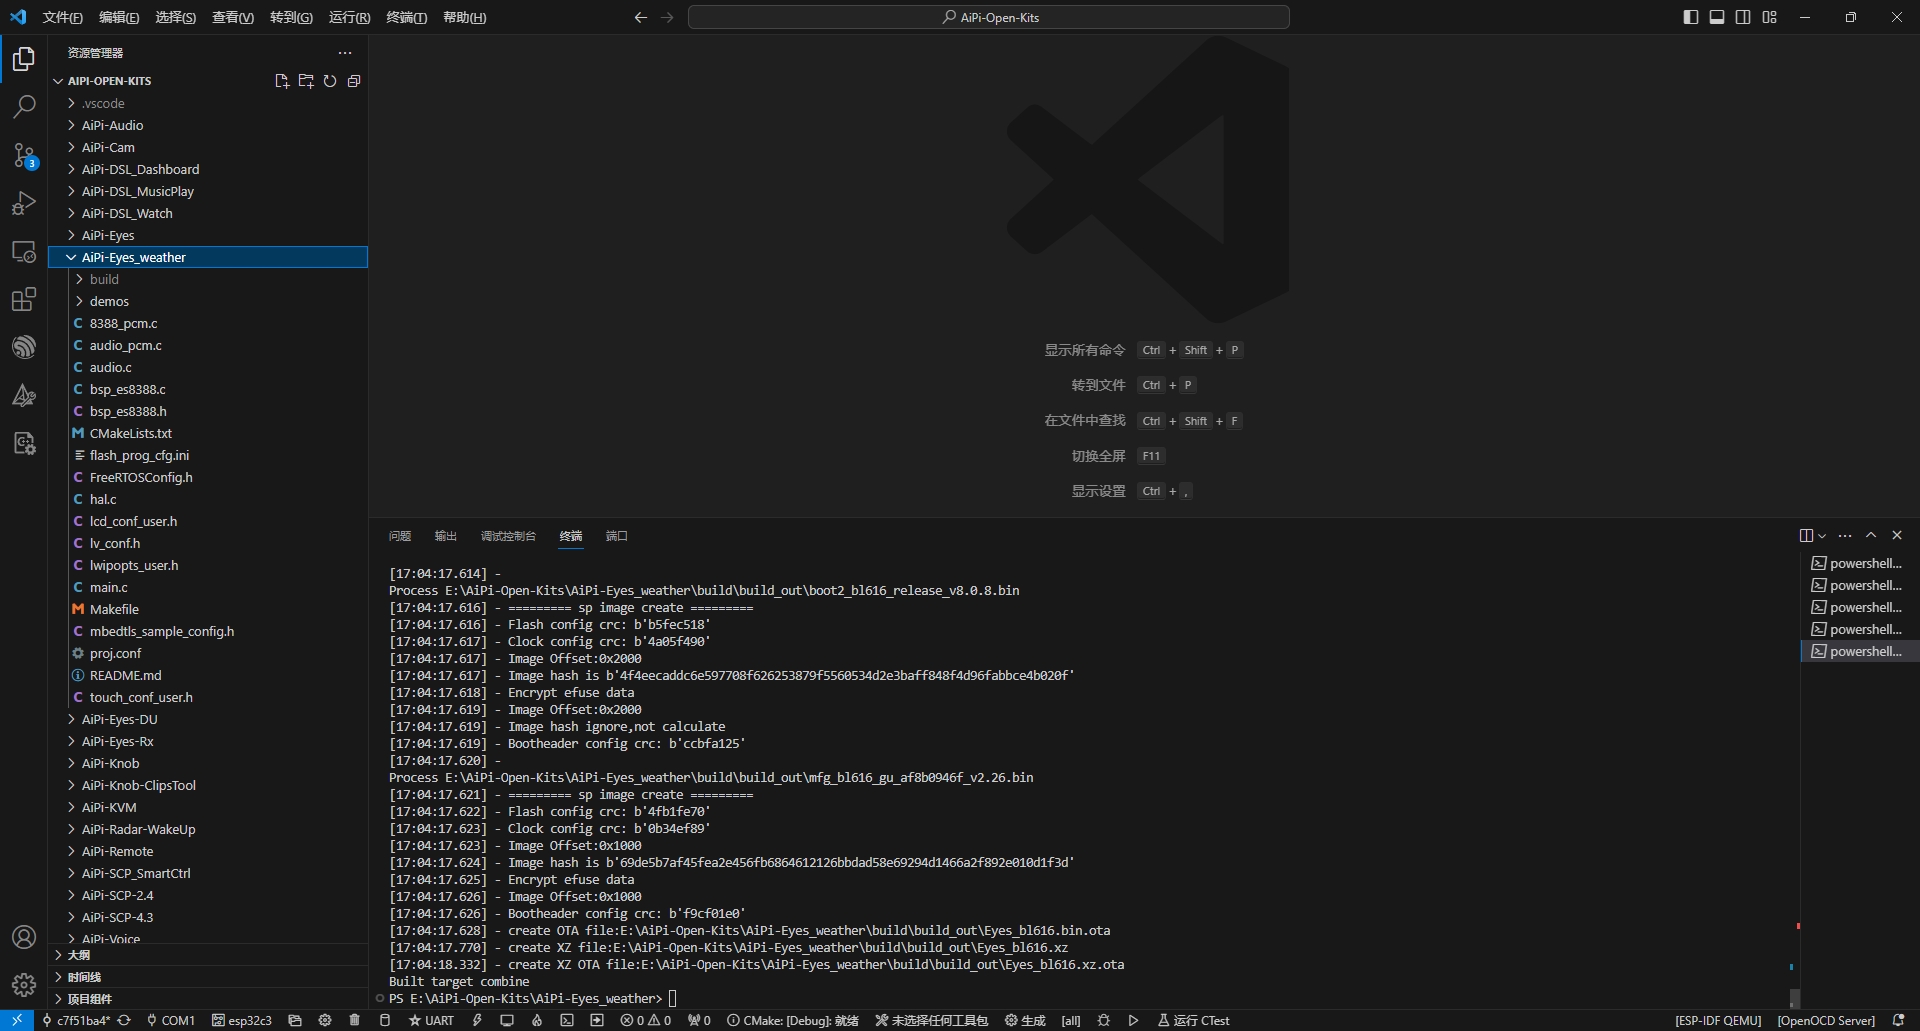Open the Manage gear menu

click(24, 985)
